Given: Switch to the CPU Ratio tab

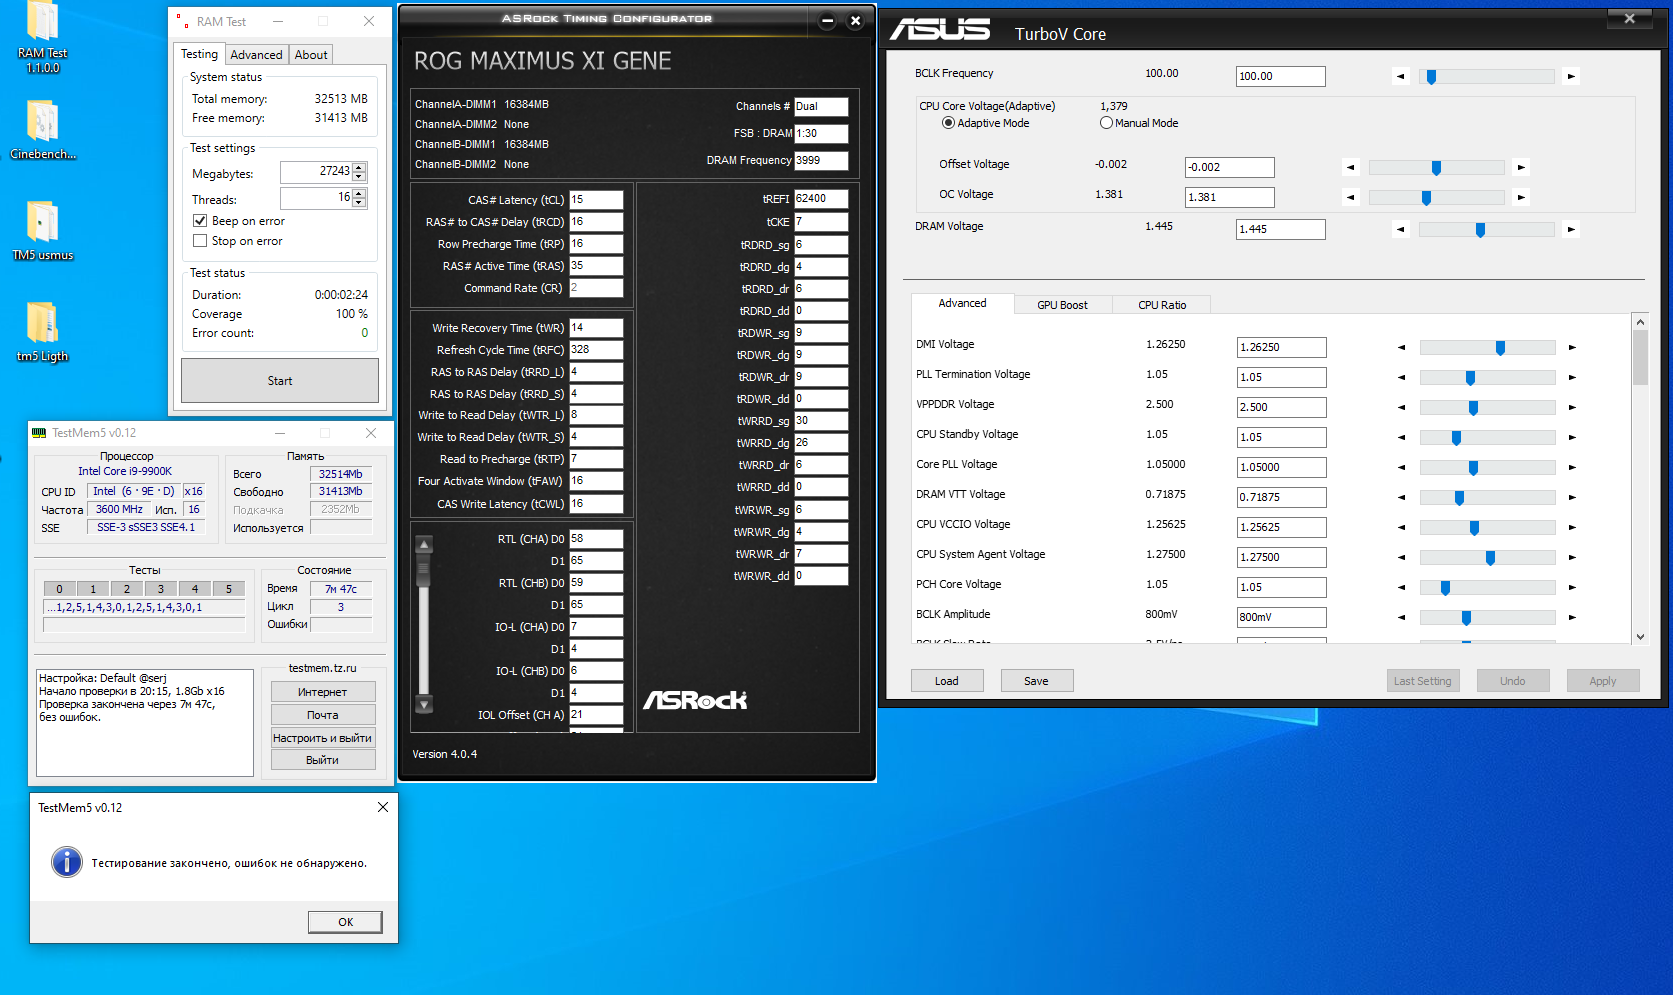Looking at the screenshot, I should (1162, 305).
